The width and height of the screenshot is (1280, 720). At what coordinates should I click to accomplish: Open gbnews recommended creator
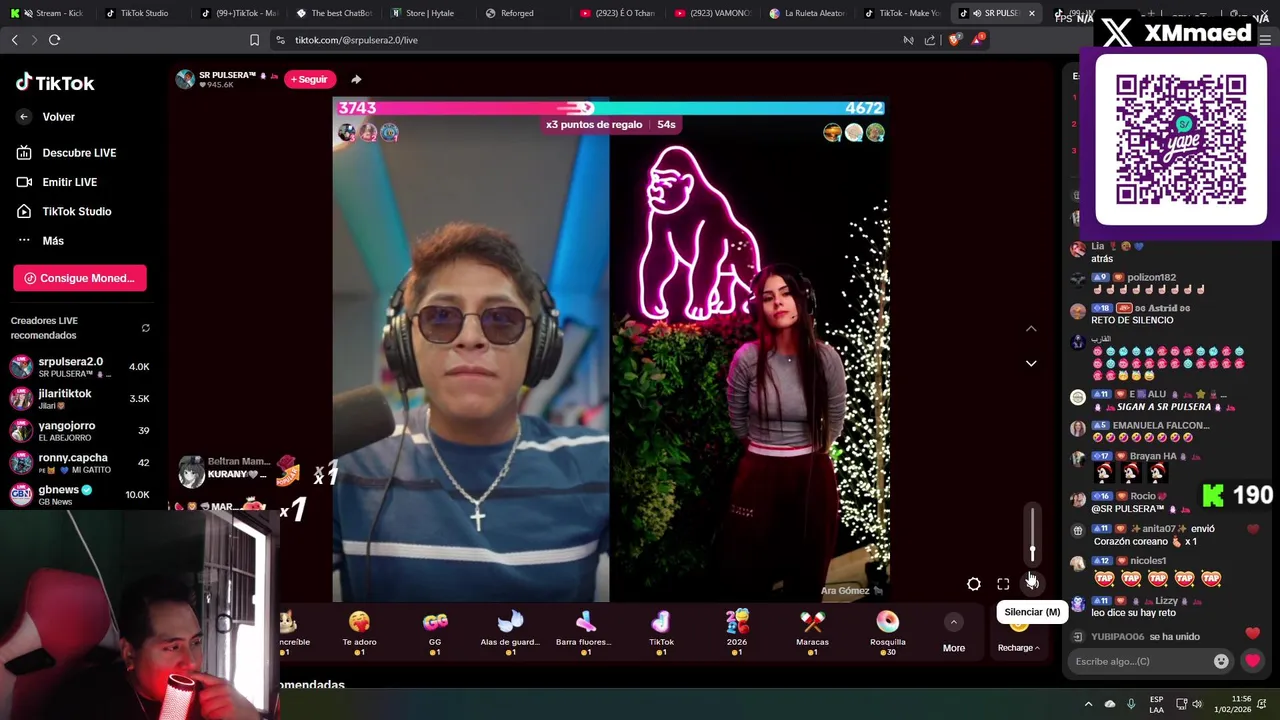coord(80,494)
